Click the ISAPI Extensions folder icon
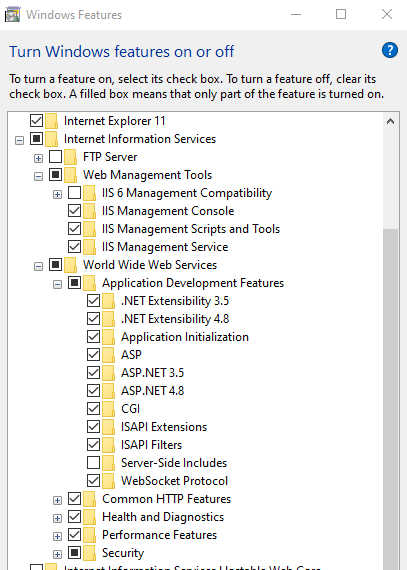 pyautogui.click(x=108, y=427)
